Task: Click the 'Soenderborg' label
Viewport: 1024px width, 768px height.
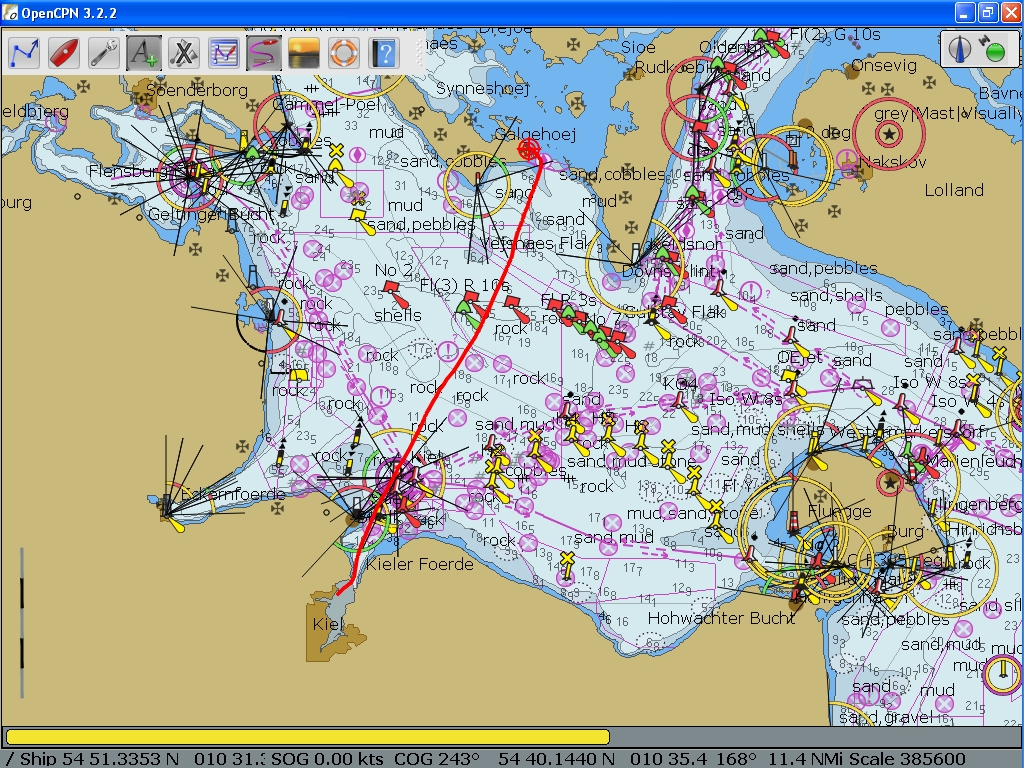Action: coord(197,90)
